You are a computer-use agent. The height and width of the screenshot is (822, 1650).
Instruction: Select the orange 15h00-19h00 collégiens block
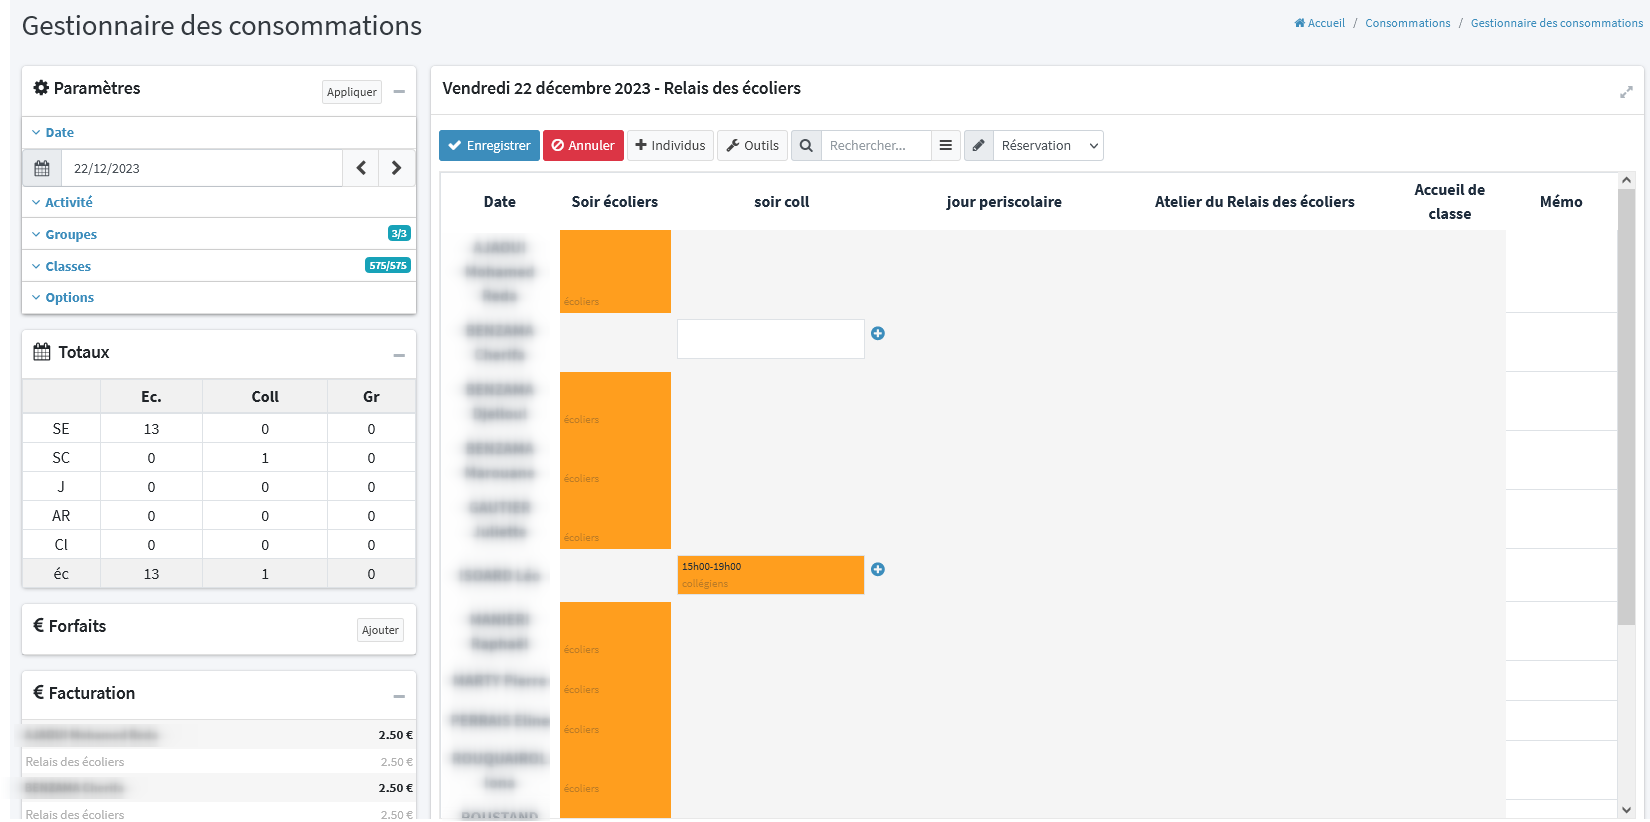(770, 575)
